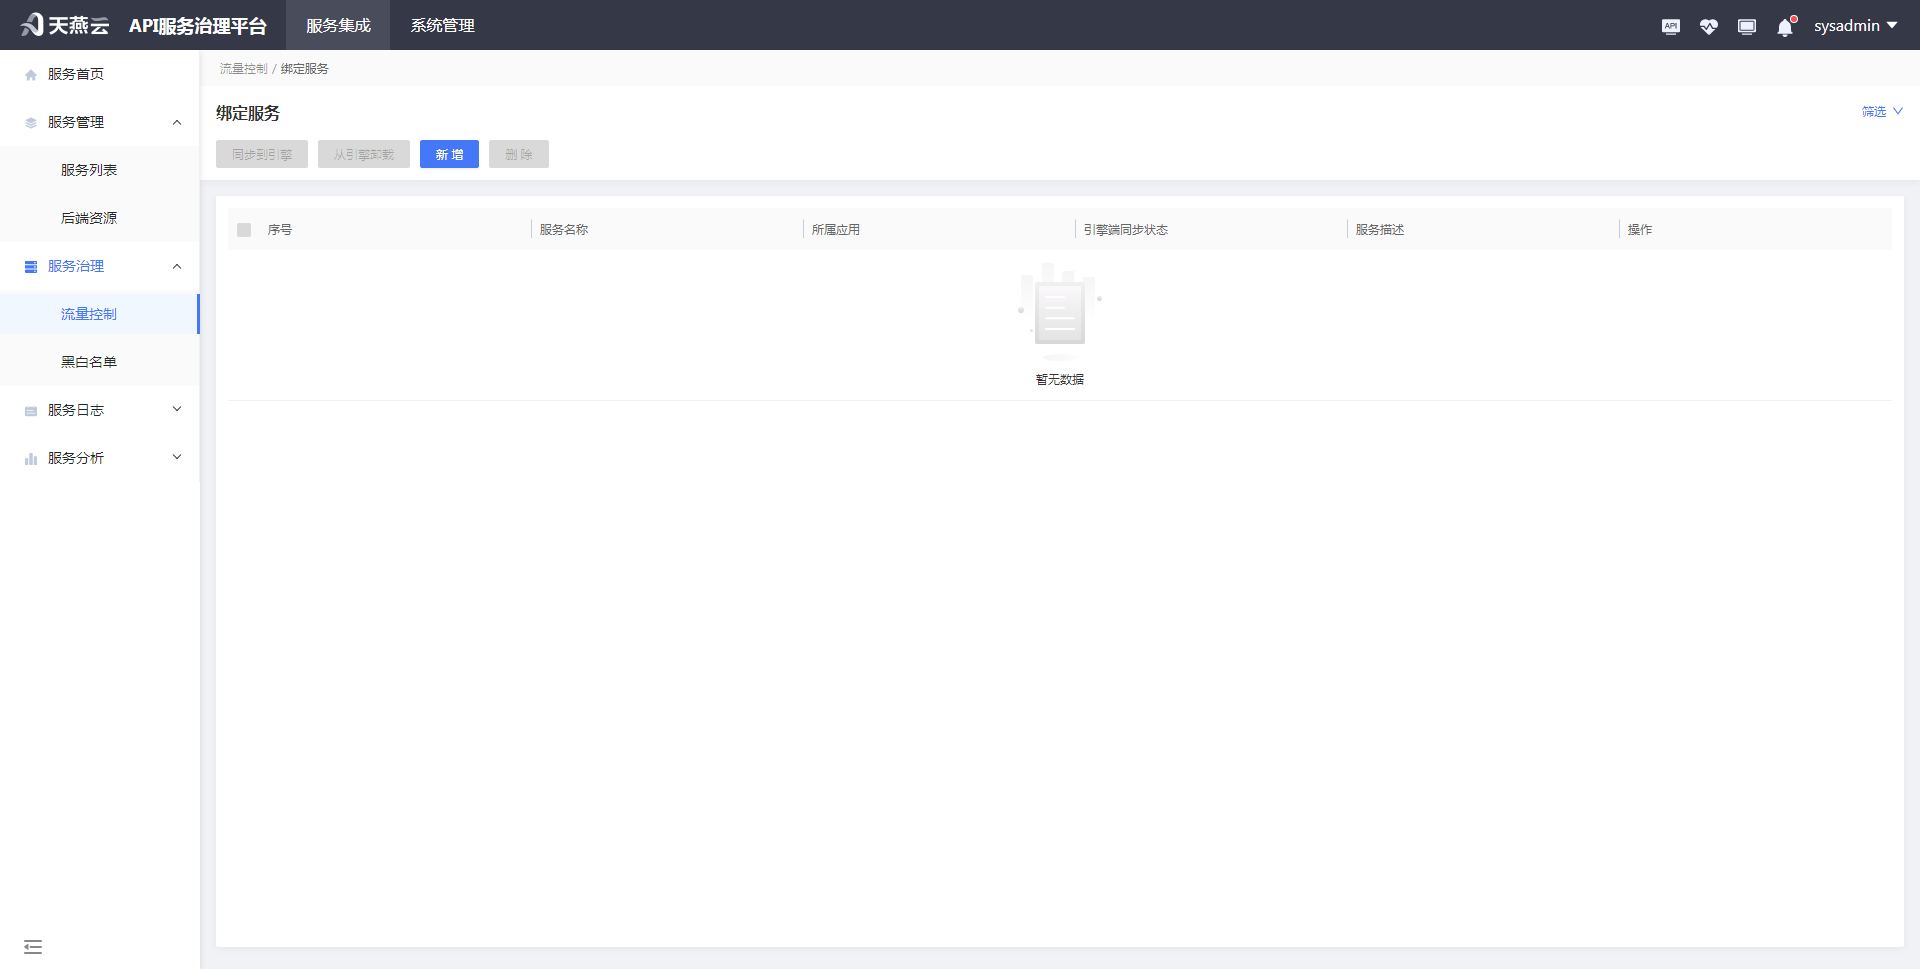Expand the 筛选 filter panel
The height and width of the screenshot is (969, 1920).
point(1881,112)
